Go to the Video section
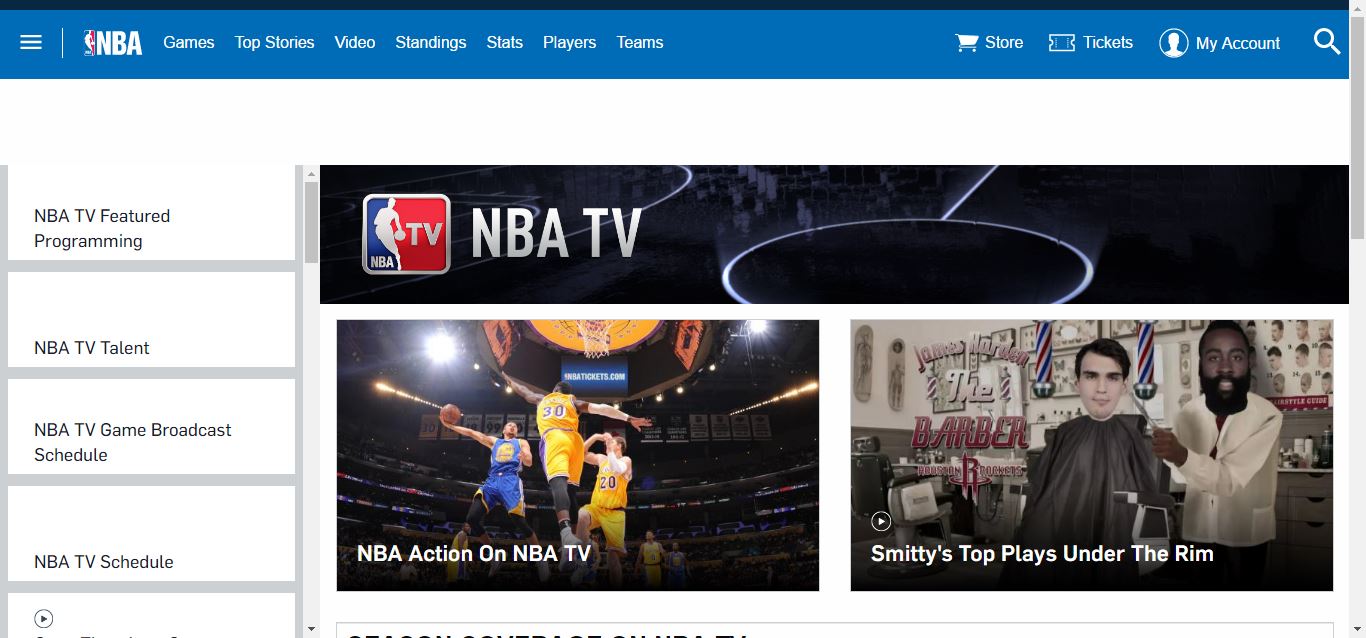This screenshot has height=638, width=1366. click(355, 42)
